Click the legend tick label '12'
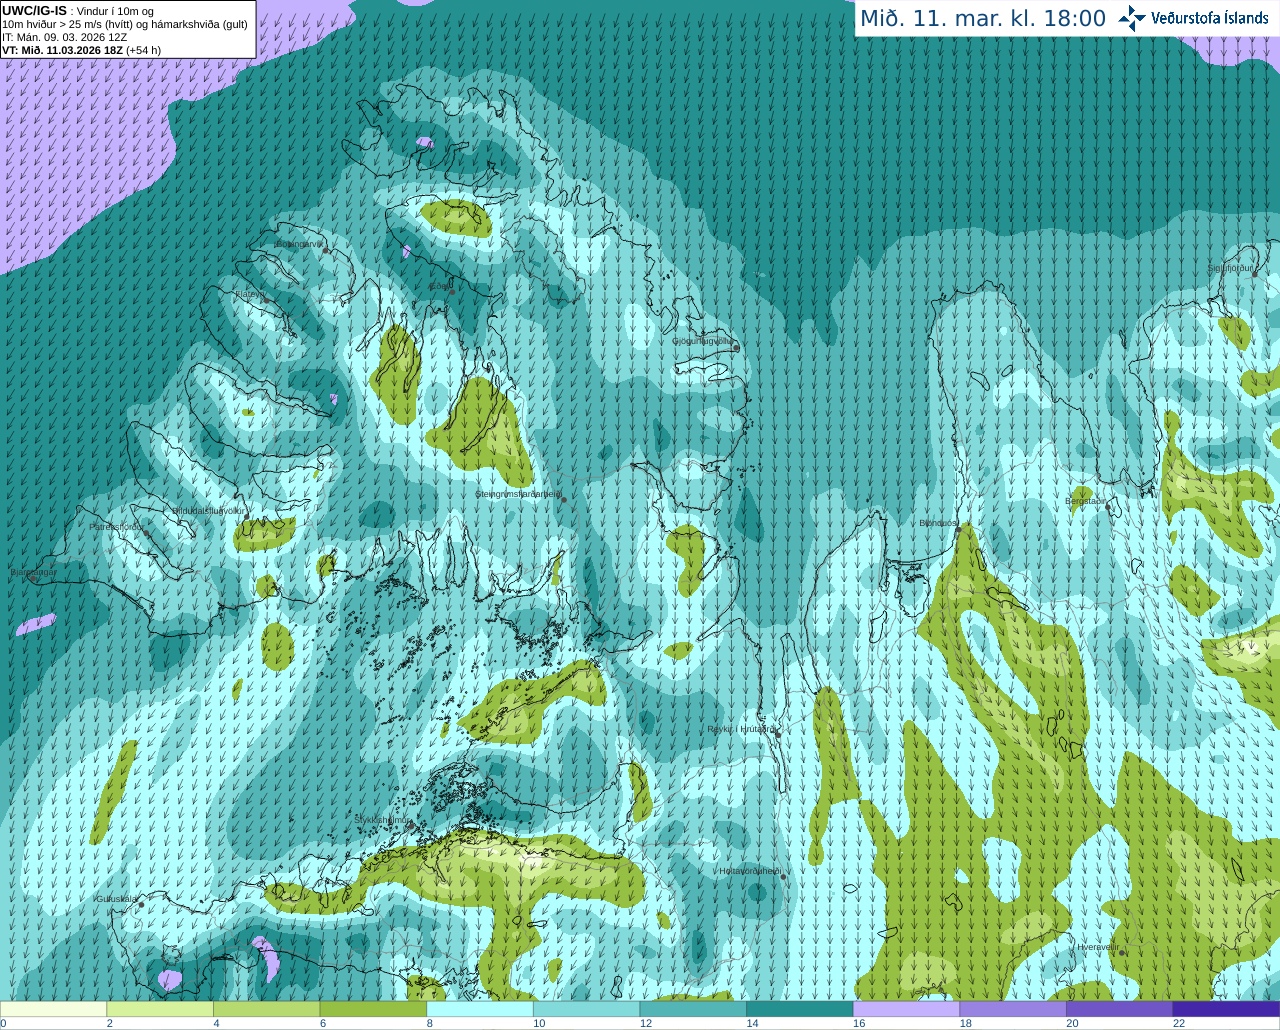The height and width of the screenshot is (1030, 1280). tap(646, 1023)
